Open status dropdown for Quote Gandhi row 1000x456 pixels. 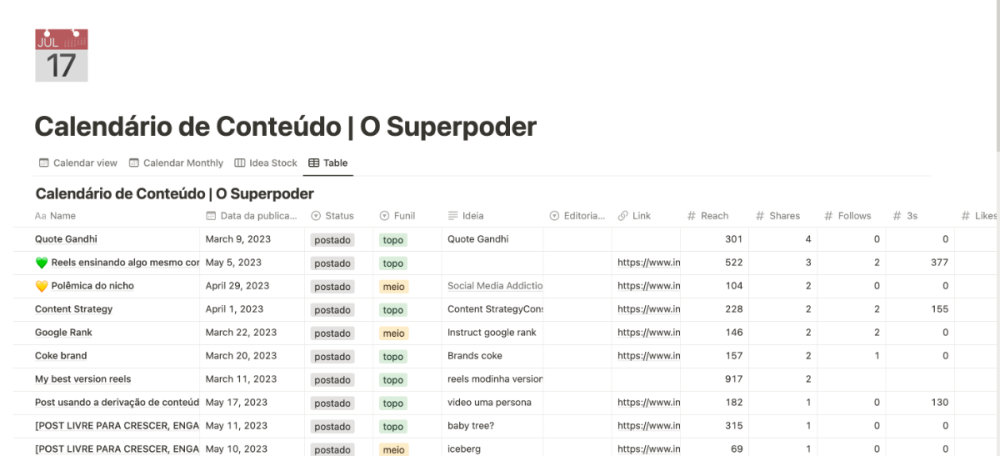point(331,240)
